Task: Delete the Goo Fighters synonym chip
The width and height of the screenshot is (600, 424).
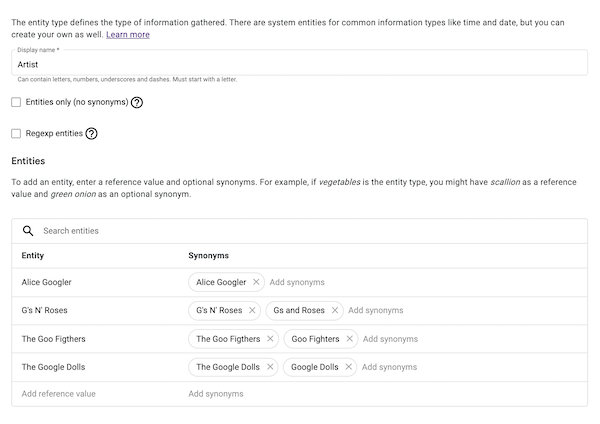Action: coord(349,339)
